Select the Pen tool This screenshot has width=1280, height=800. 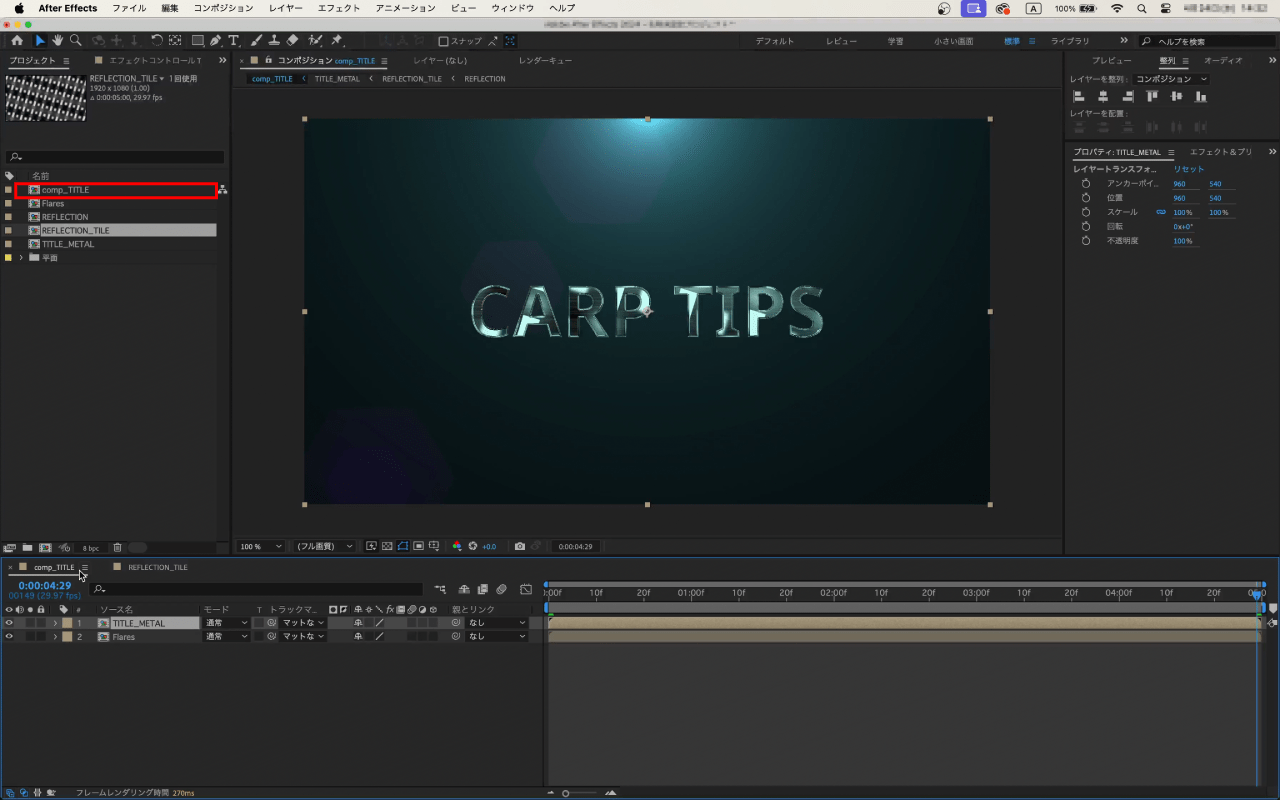(x=216, y=41)
